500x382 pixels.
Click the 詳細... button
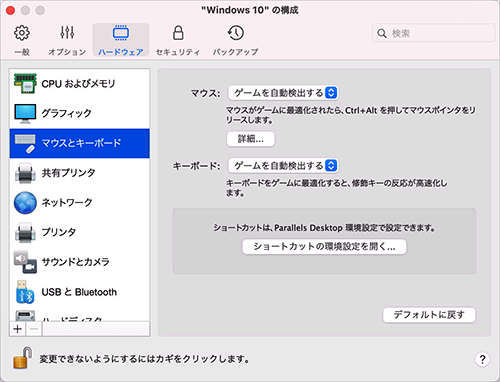[251, 139]
